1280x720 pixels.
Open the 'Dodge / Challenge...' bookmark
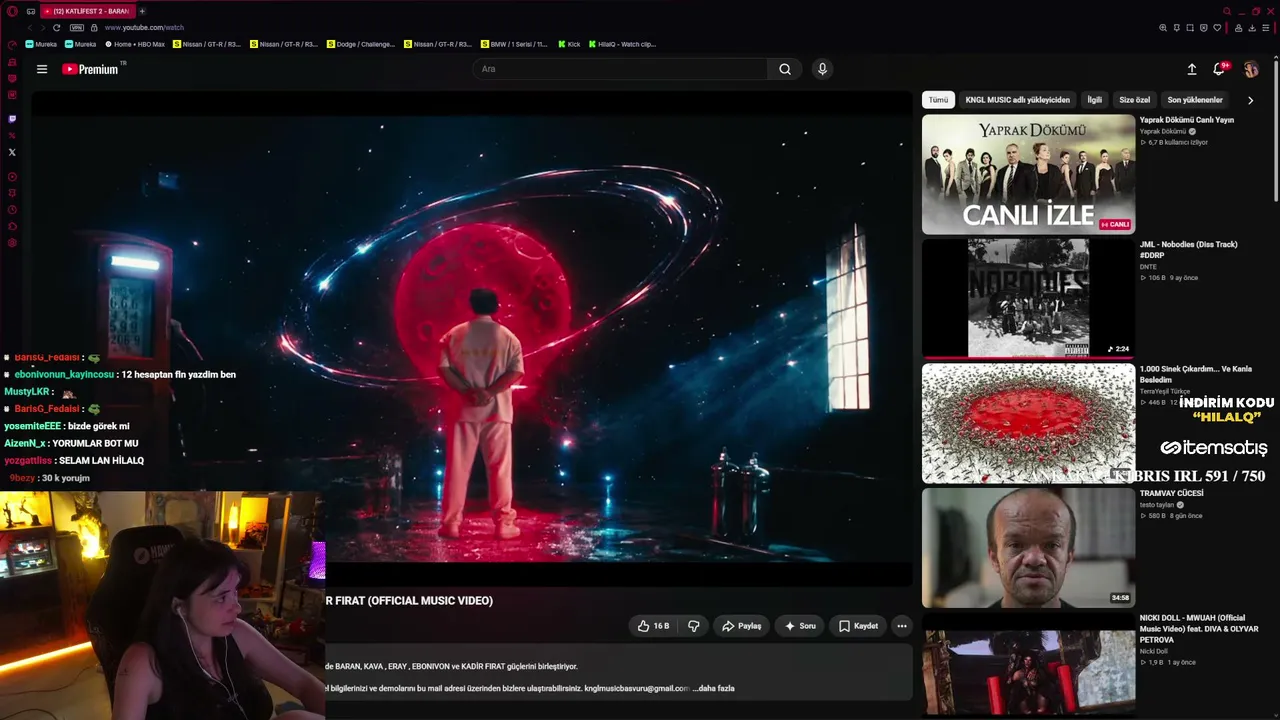[x=361, y=44]
